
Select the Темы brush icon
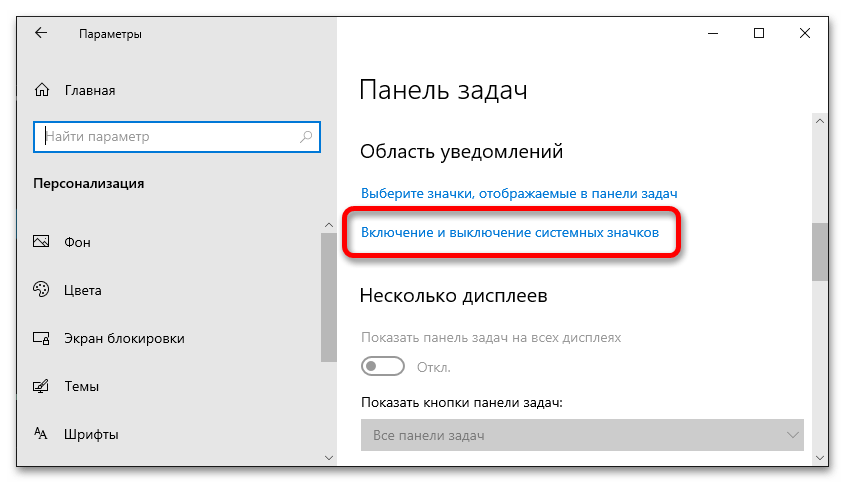[x=41, y=386]
